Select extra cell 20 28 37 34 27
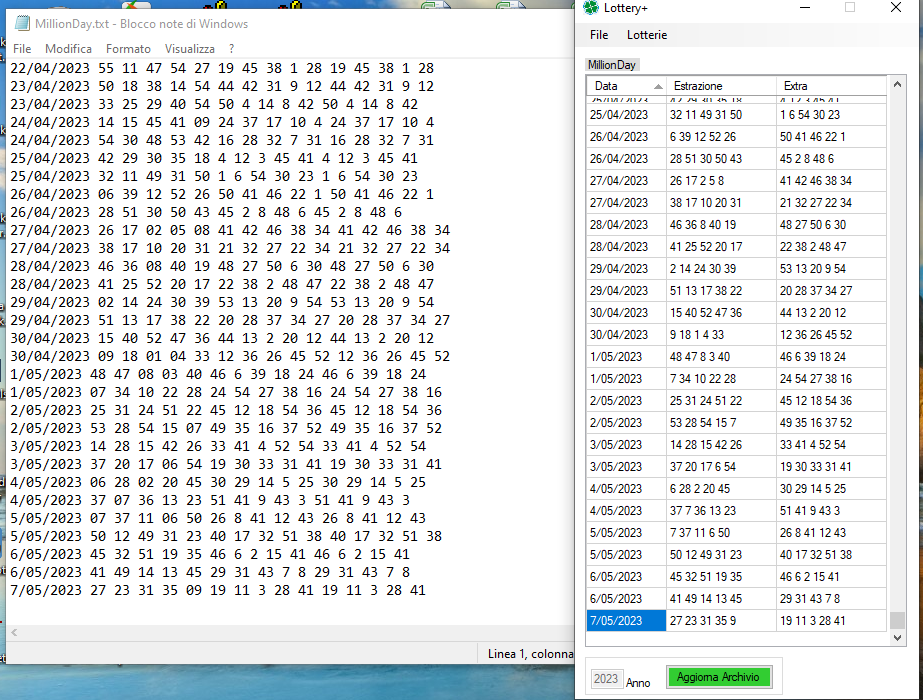The width and height of the screenshot is (923, 700). 831,291
